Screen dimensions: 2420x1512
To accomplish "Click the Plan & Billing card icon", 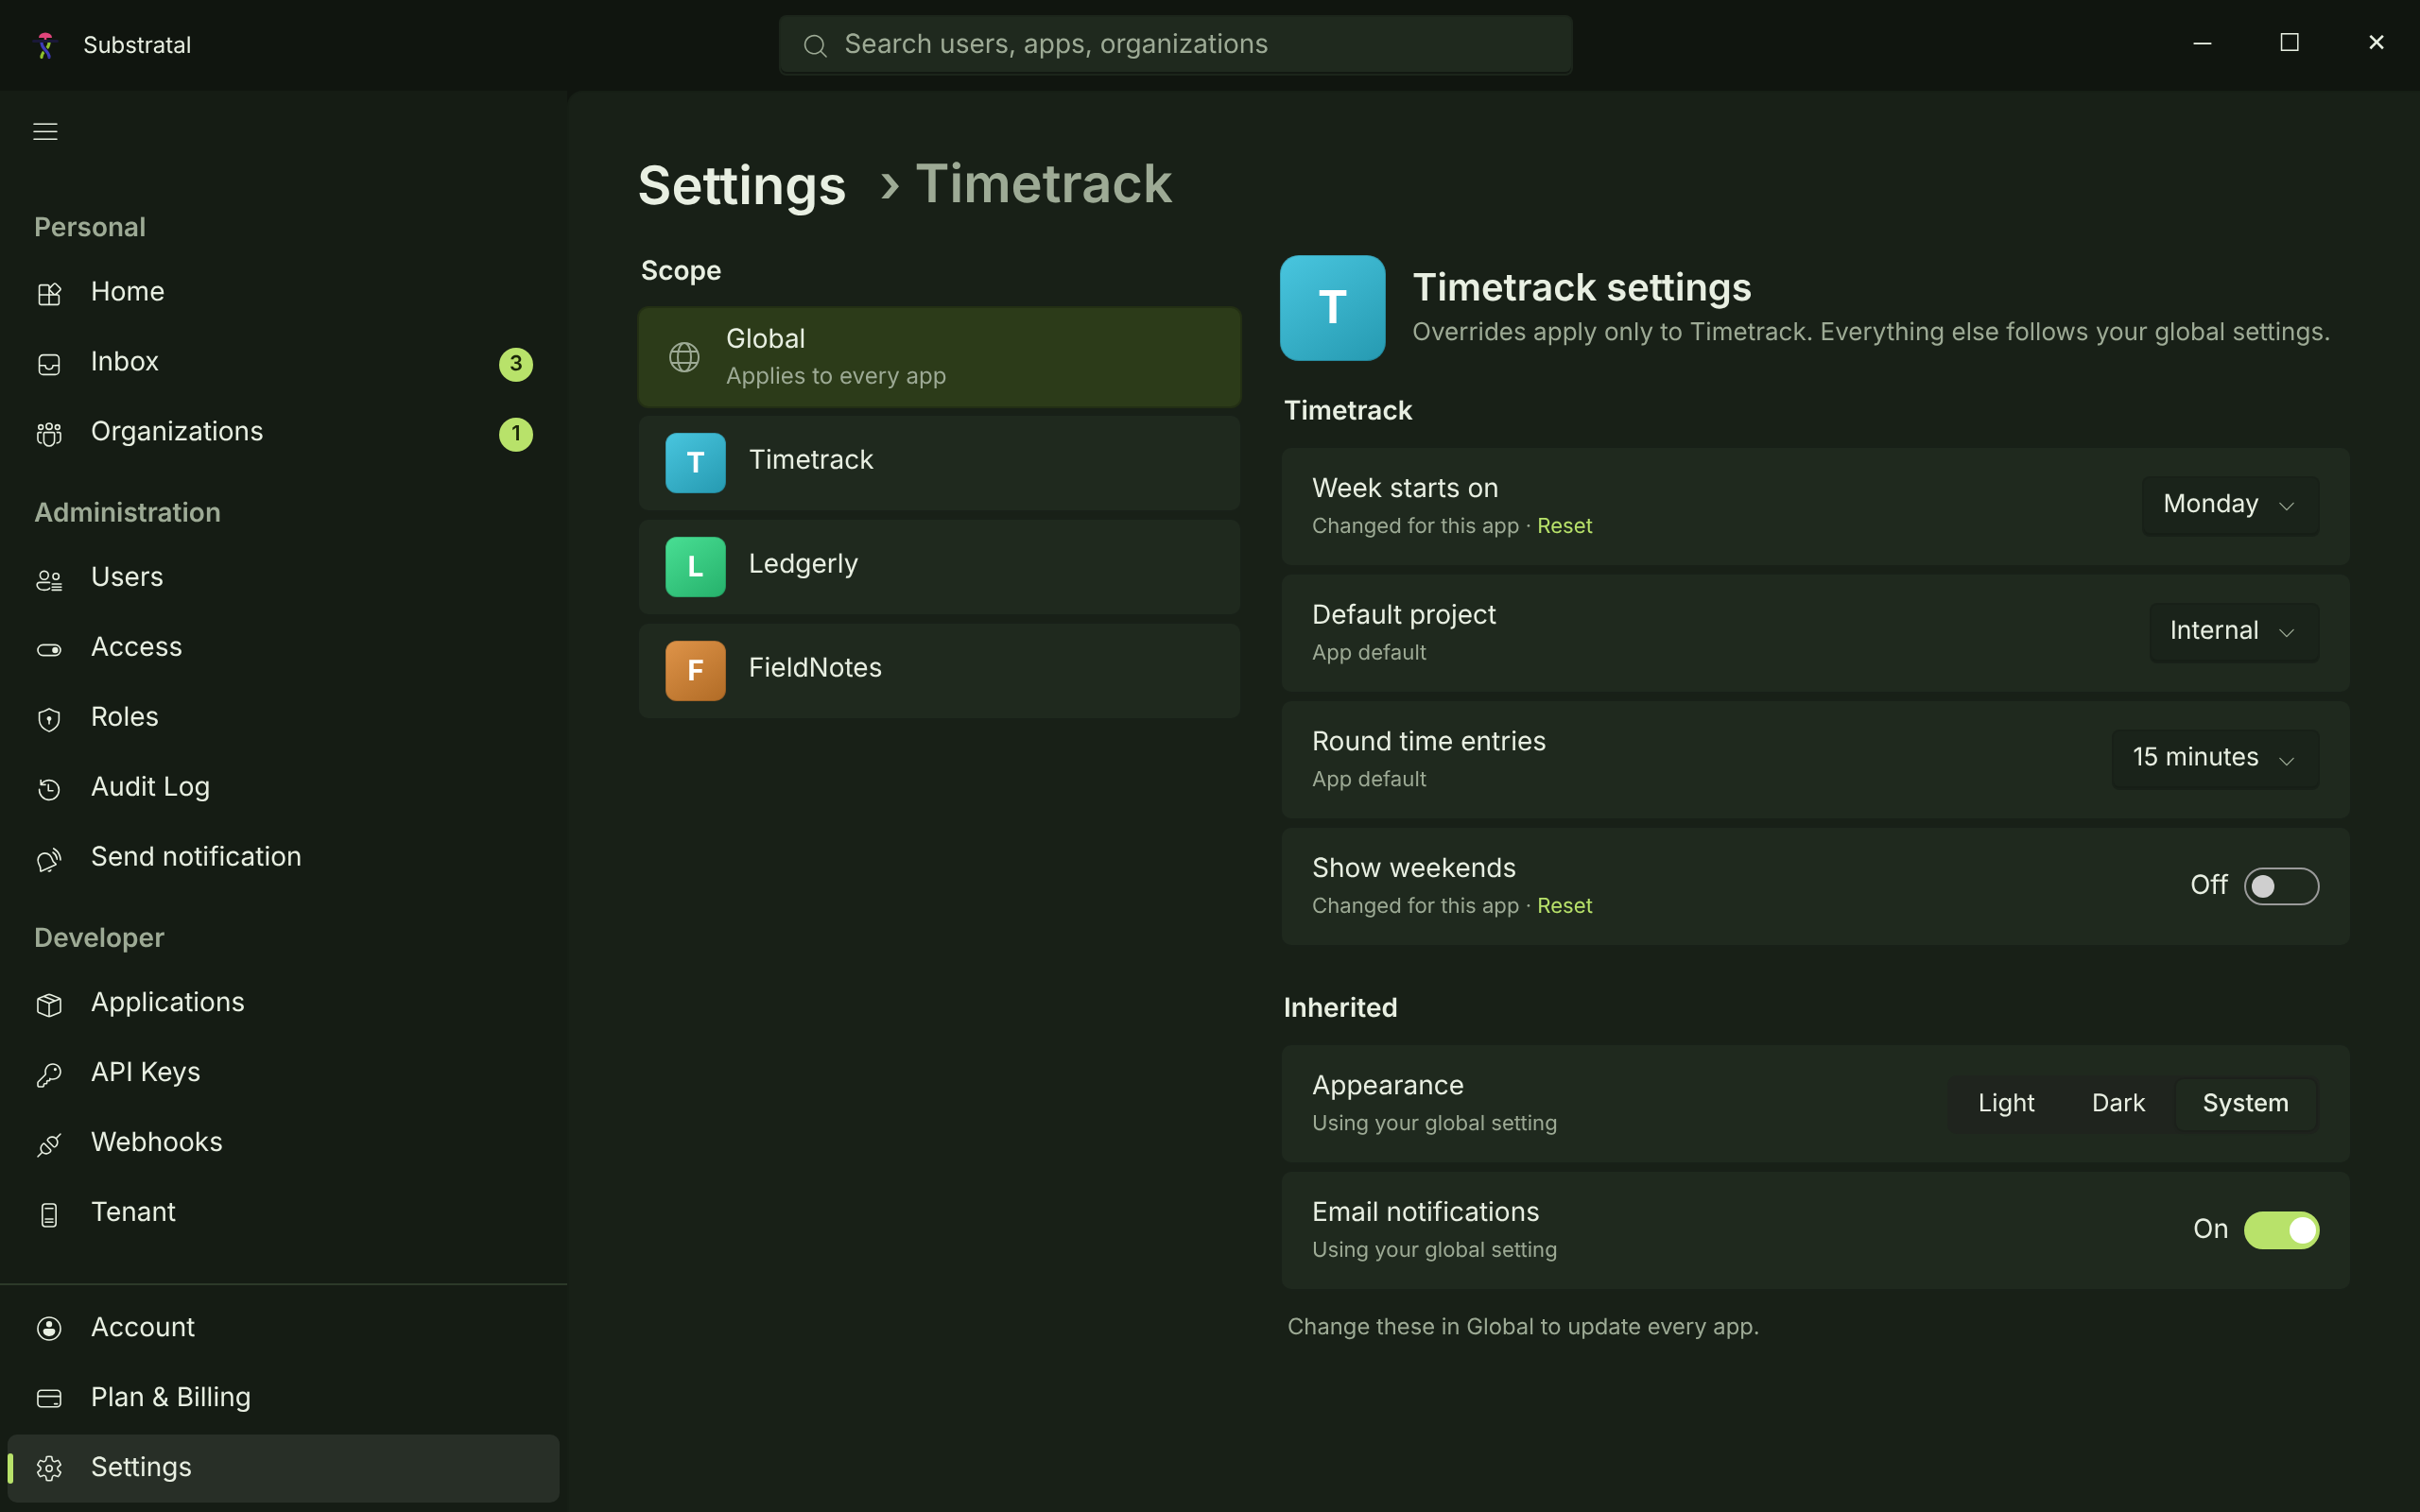I will [49, 1398].
